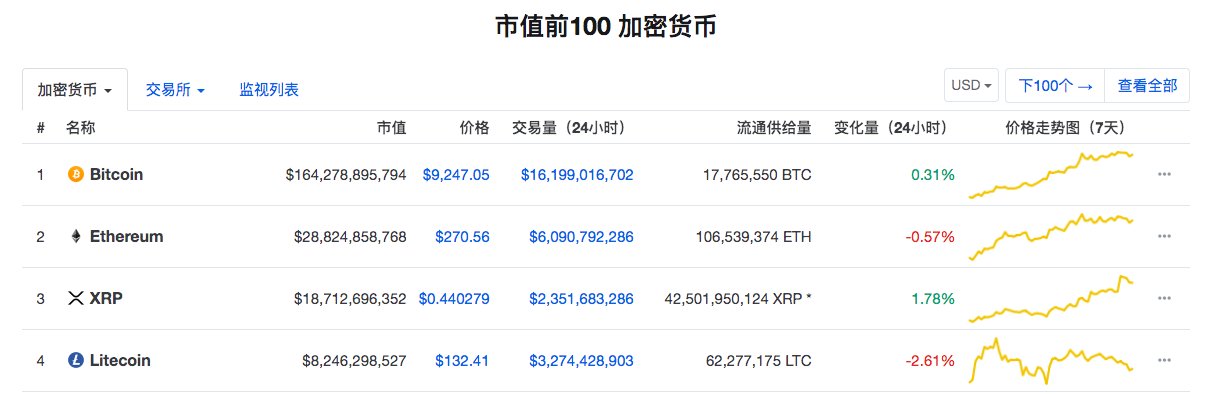1213x394 pixels.
Task: Click Bitcoin volume $16,199,016,702
Action: pyautogui.click(x=577, y=175)
